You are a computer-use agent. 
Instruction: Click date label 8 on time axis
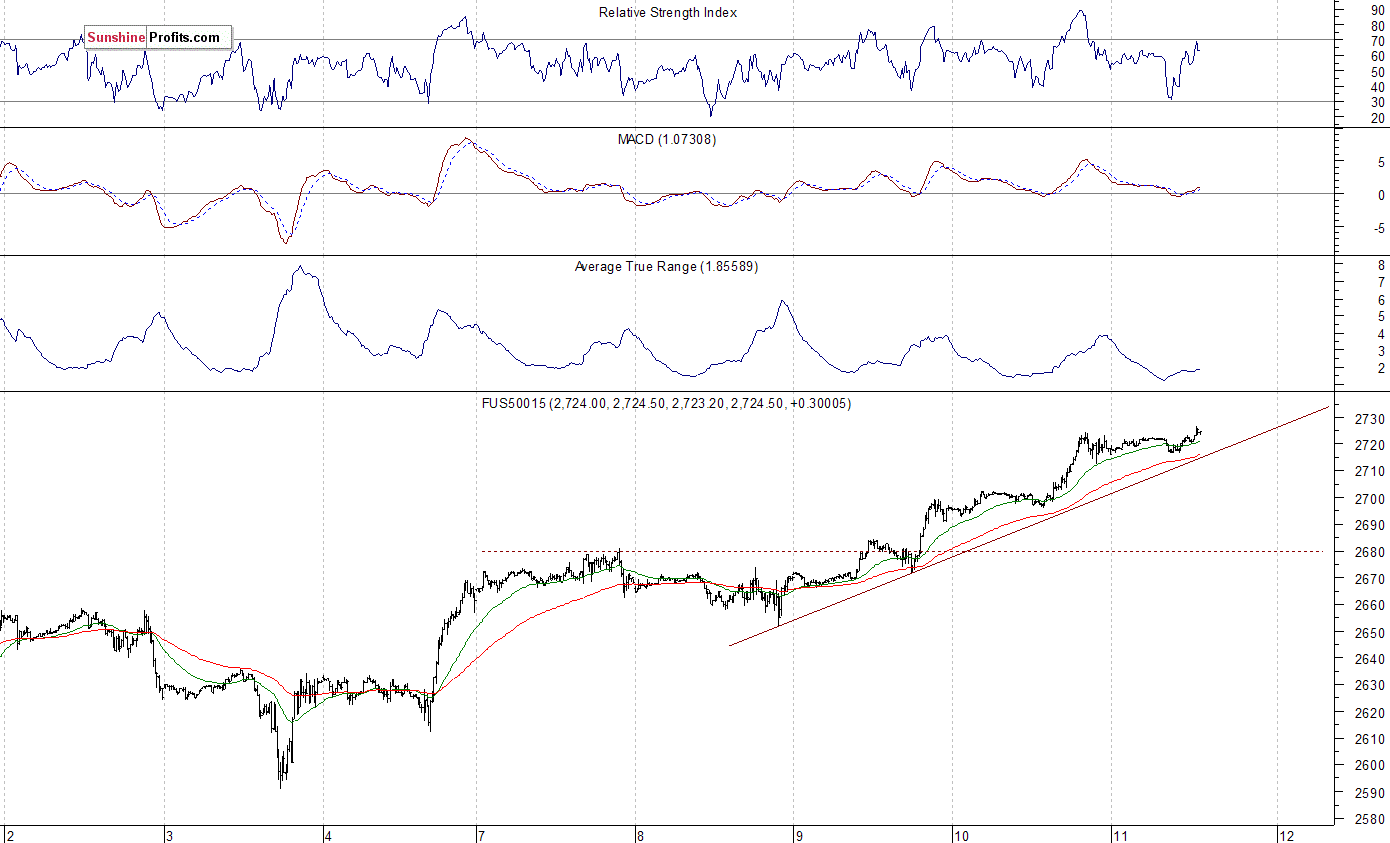coord(640,835)
